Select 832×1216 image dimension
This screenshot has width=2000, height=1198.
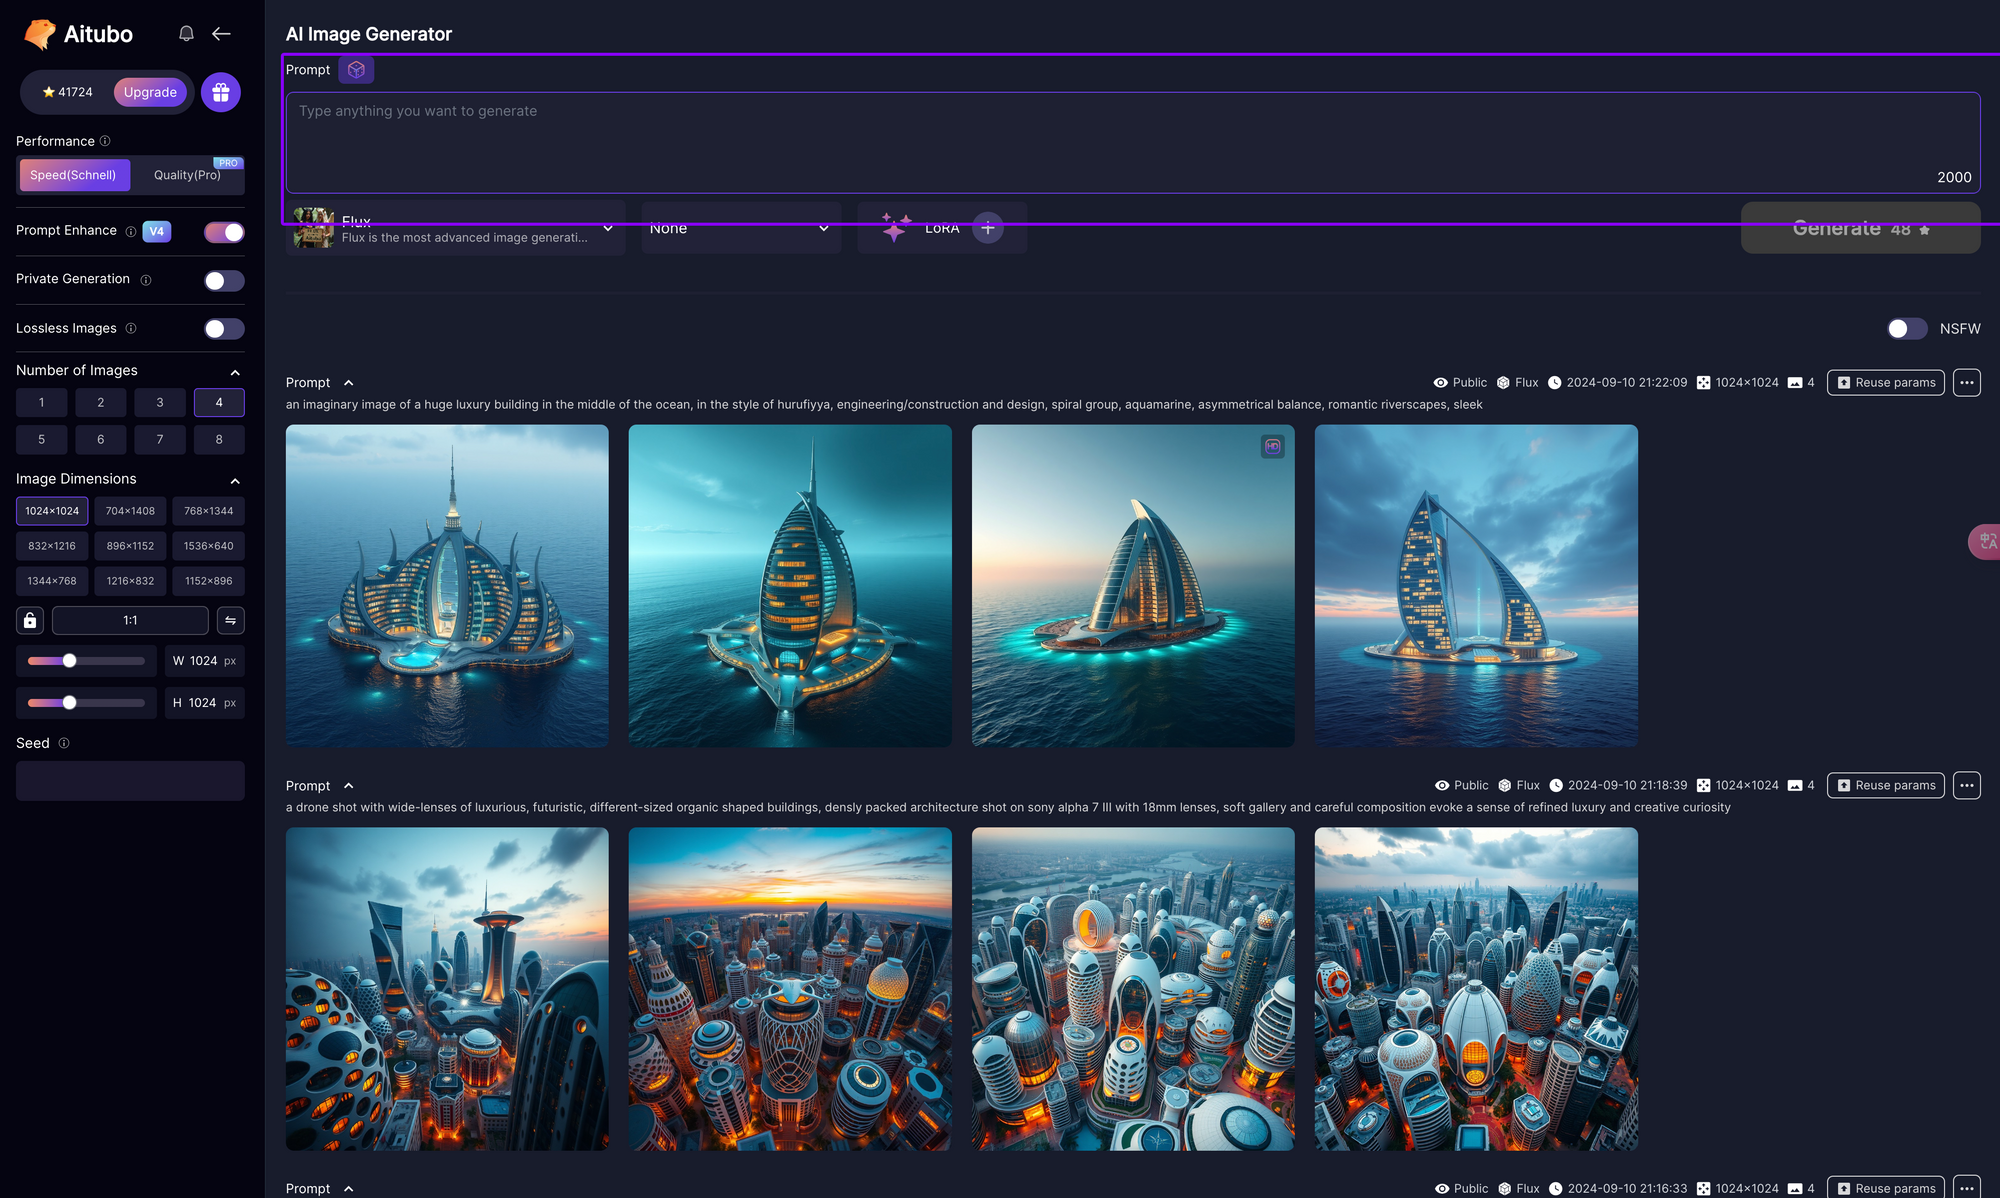[52, 546]
